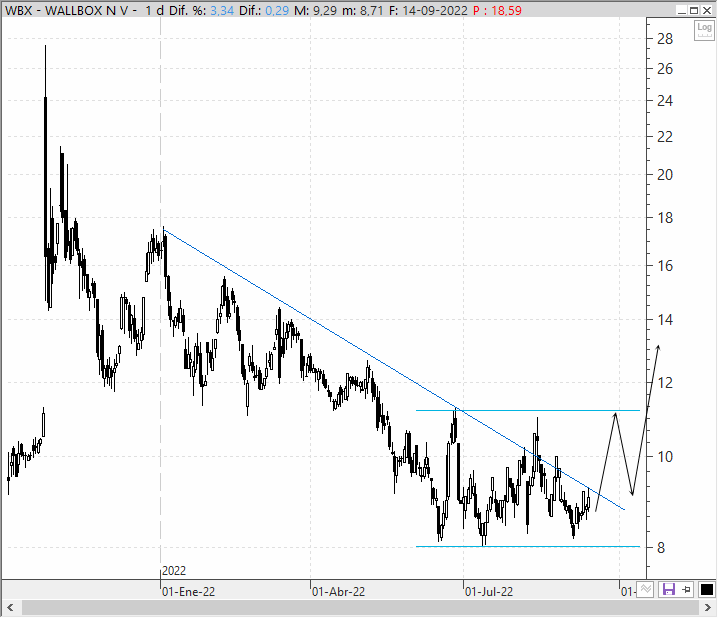Screen dimensions: 718x618
Task: Click the Dif. value 0,29
Action: click(x=277, y=10)
